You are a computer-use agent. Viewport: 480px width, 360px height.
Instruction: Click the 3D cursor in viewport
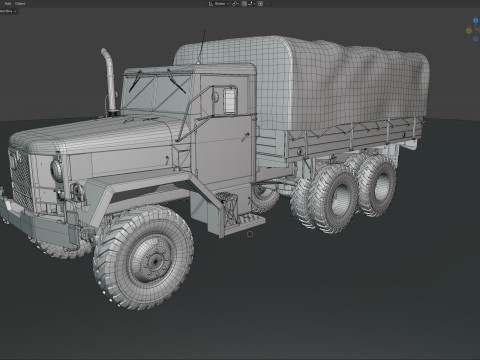pyautogui.click(x=250, y=234)
